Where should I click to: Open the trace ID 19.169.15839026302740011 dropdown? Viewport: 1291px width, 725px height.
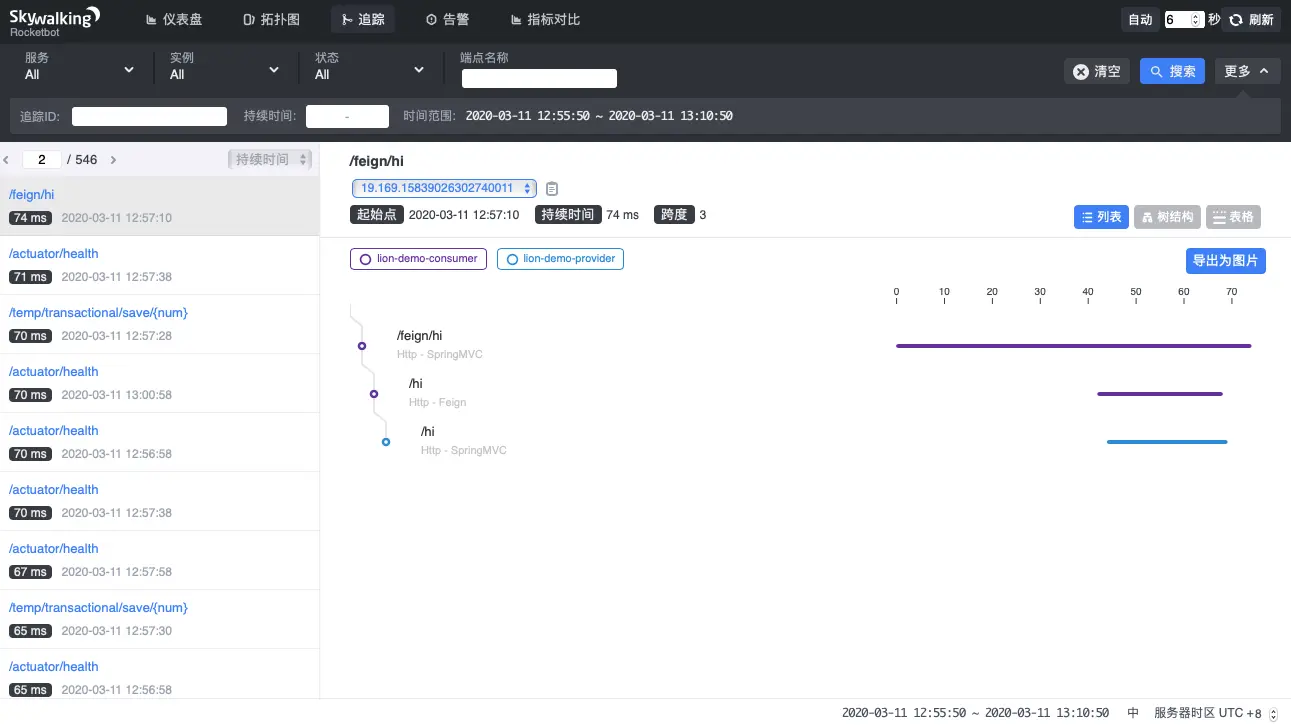click(x=444, y=188)
